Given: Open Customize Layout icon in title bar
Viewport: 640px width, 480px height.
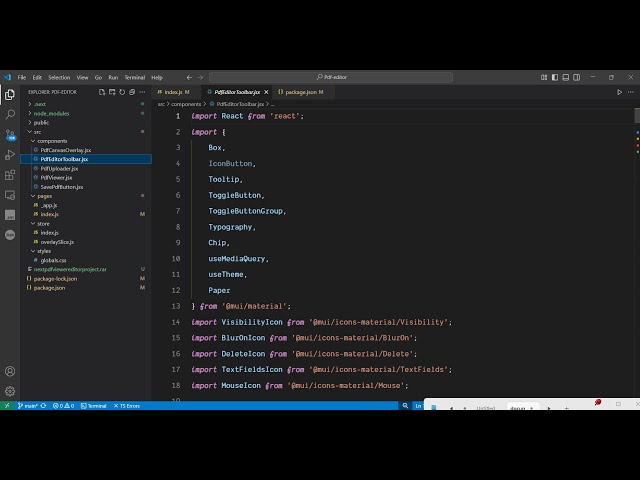Looking at the screenshot, I should (x=544, y=77).
